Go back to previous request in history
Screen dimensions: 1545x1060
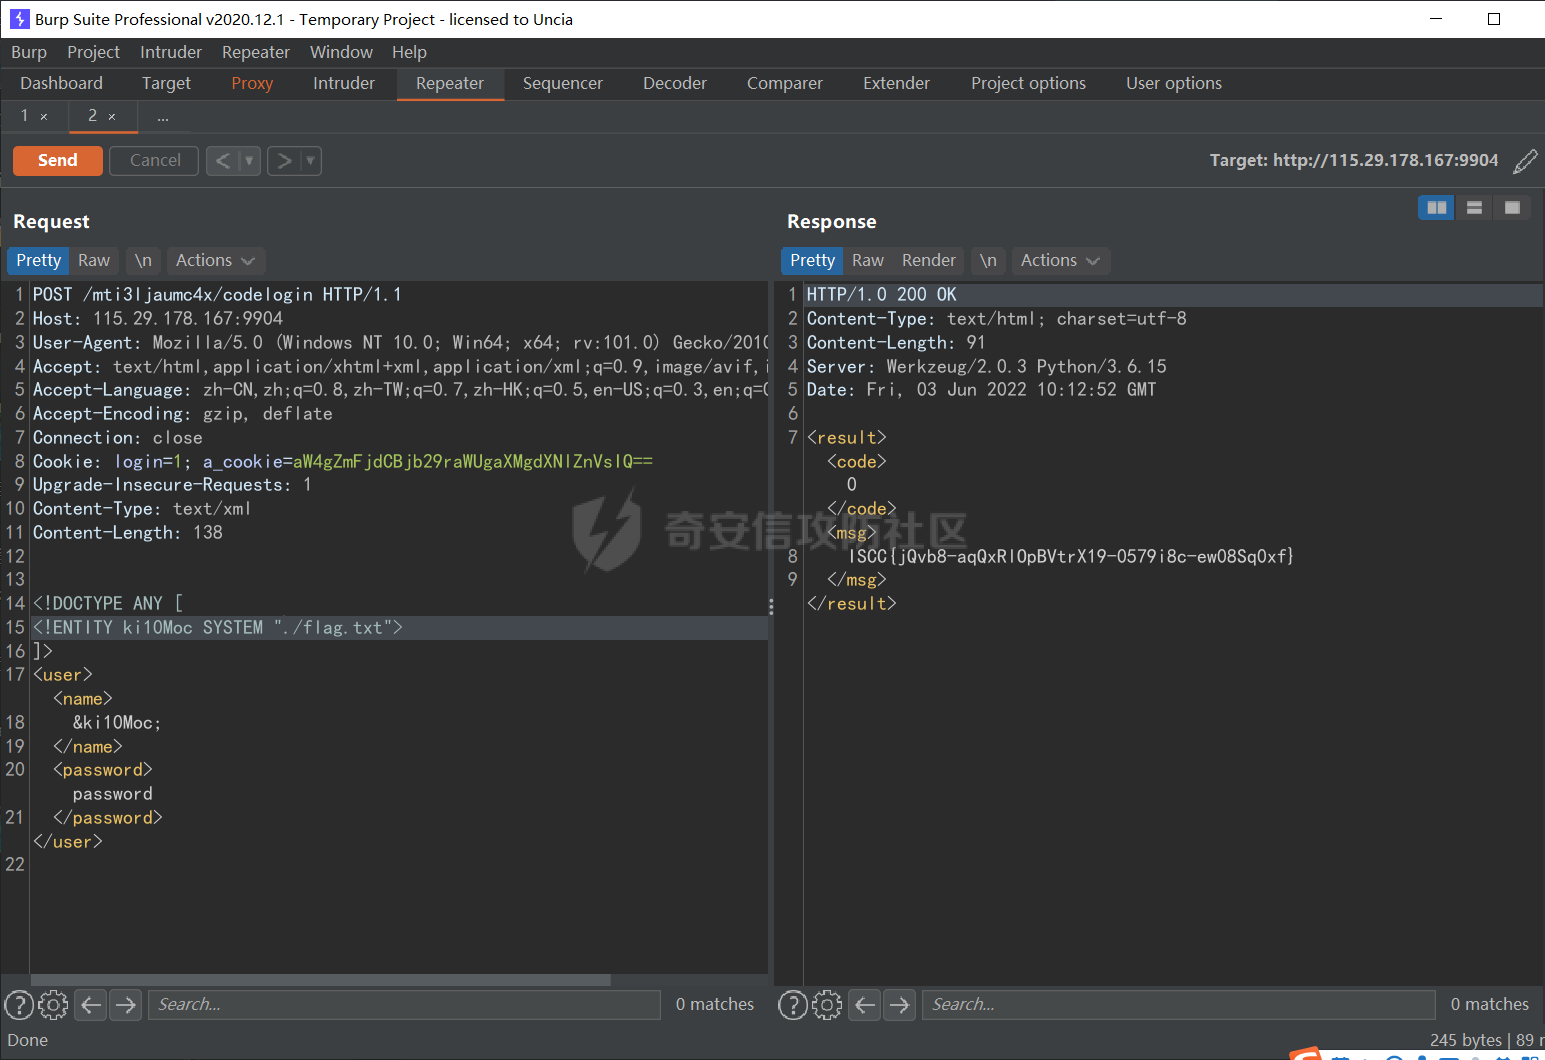(223, 160)
